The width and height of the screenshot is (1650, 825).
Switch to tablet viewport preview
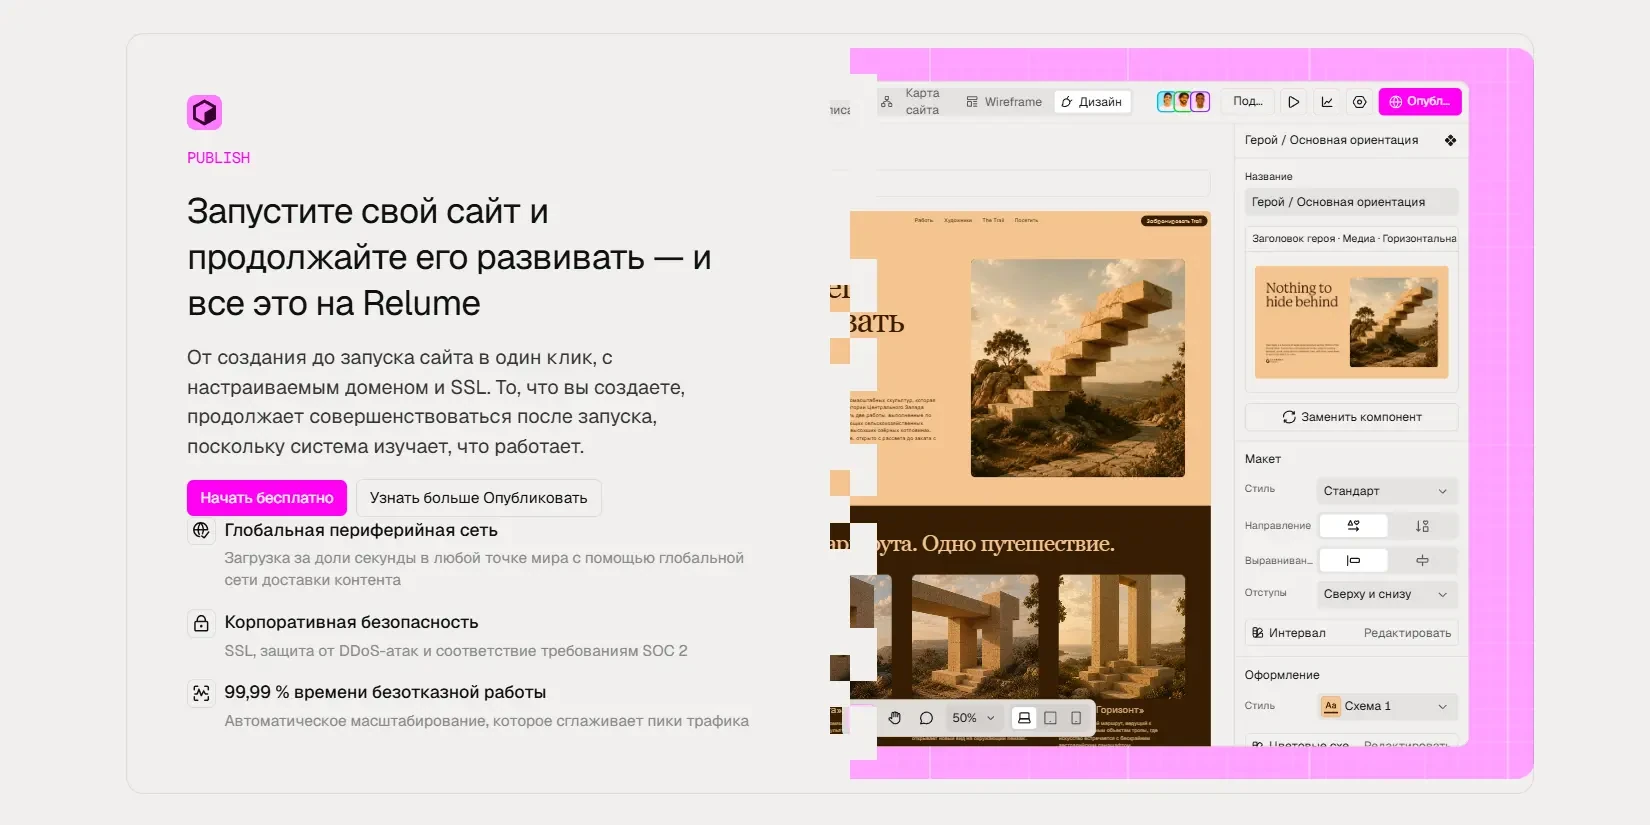[x=1050, y=718]
